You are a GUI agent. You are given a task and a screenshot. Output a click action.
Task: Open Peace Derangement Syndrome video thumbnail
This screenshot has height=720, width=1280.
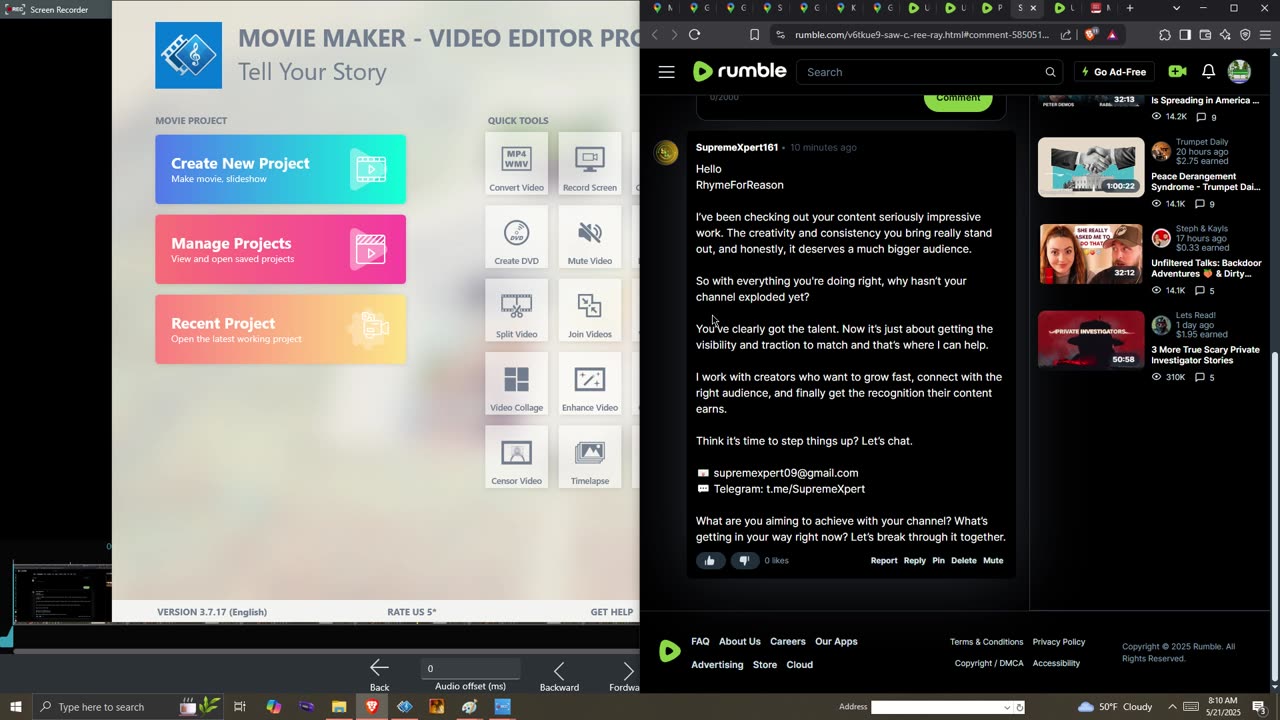[1091, 167]
